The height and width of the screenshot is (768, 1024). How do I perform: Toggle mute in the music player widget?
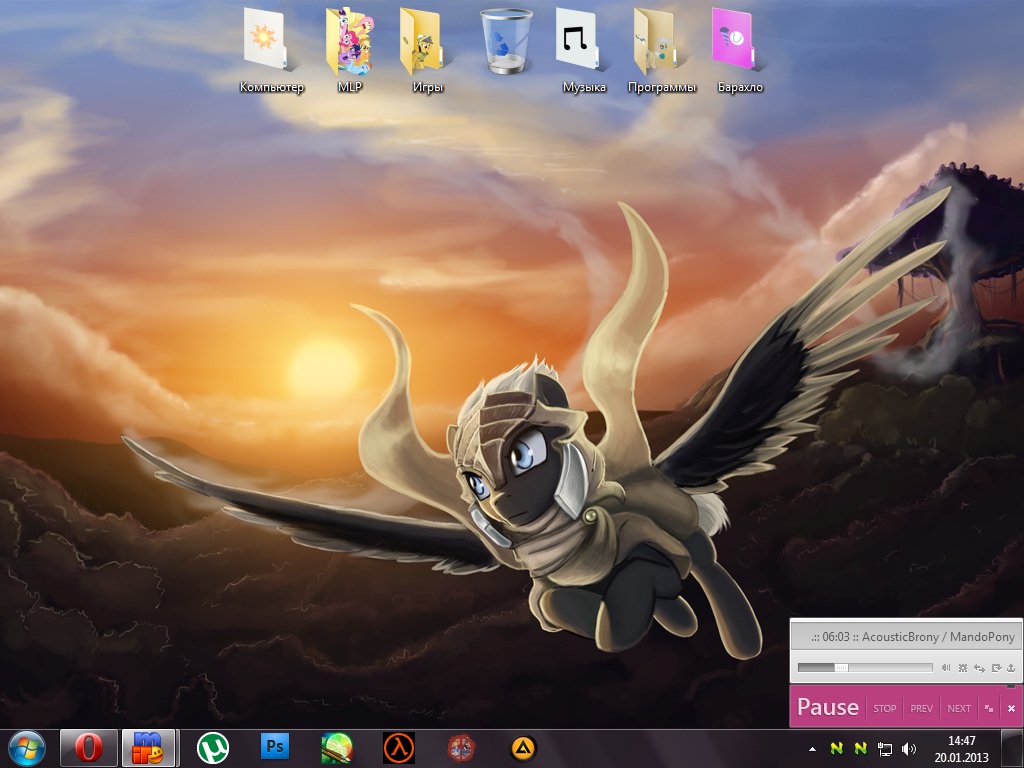click(945, 667)
